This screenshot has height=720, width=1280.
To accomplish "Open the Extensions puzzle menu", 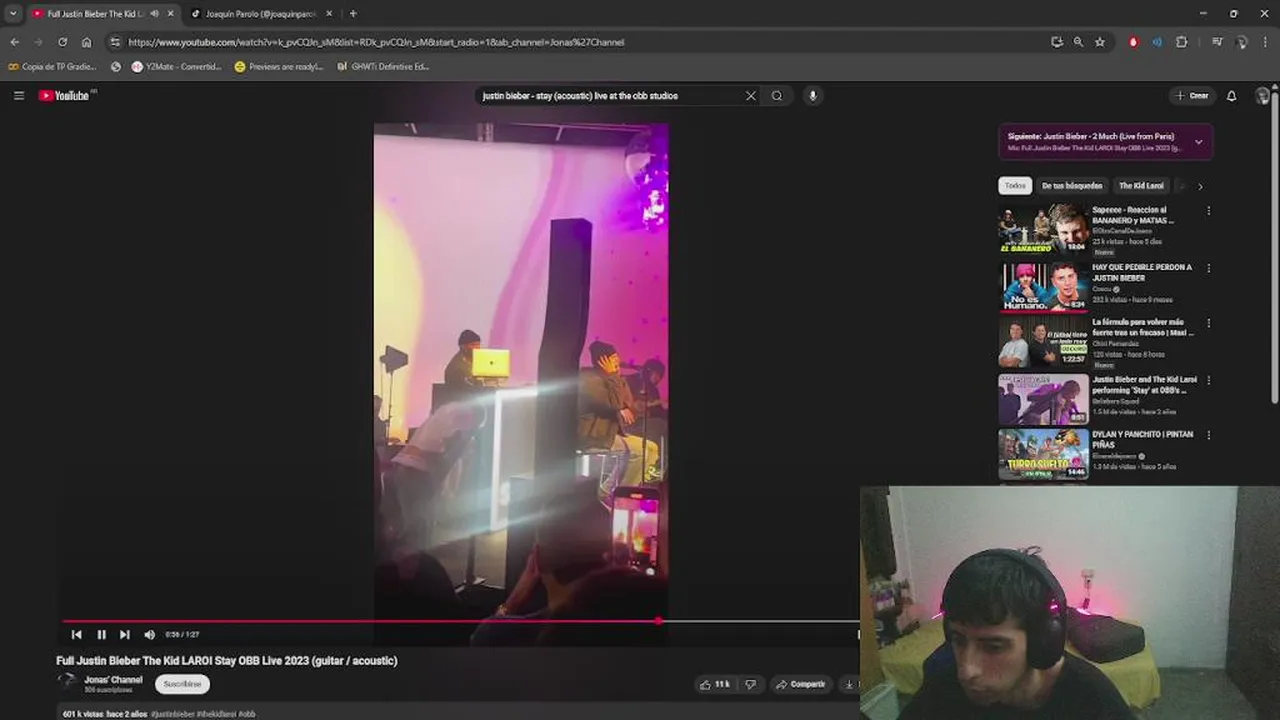I will point(1182,42).
